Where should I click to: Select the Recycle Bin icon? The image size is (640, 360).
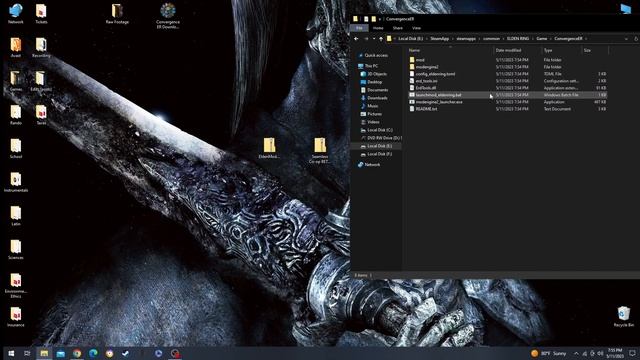coord(623,317)
